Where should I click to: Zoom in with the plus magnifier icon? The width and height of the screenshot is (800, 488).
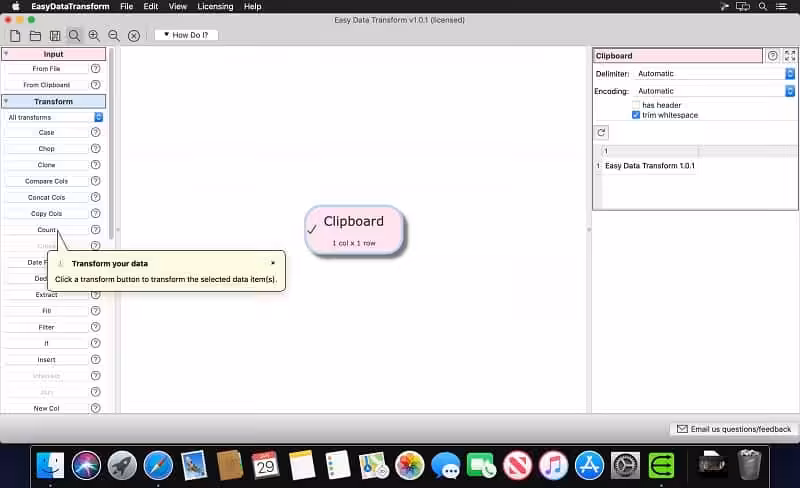coord(94,35)
